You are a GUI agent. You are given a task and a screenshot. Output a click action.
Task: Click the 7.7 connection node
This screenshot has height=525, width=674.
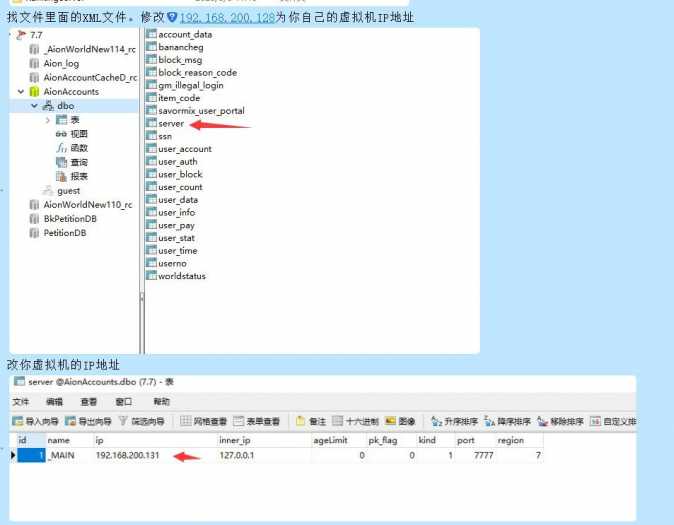pyautogui.click(x=29, y=35)
